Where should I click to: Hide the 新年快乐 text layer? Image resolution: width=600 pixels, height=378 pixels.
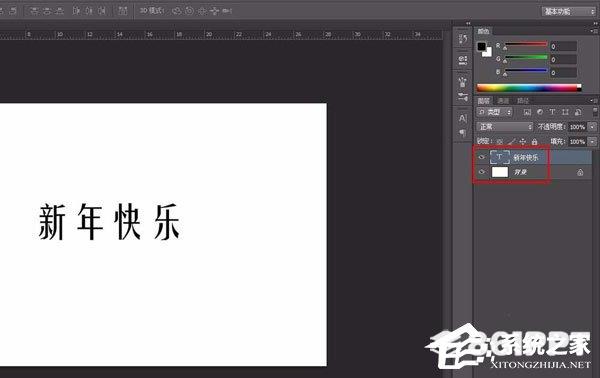[x=482, y=157]
